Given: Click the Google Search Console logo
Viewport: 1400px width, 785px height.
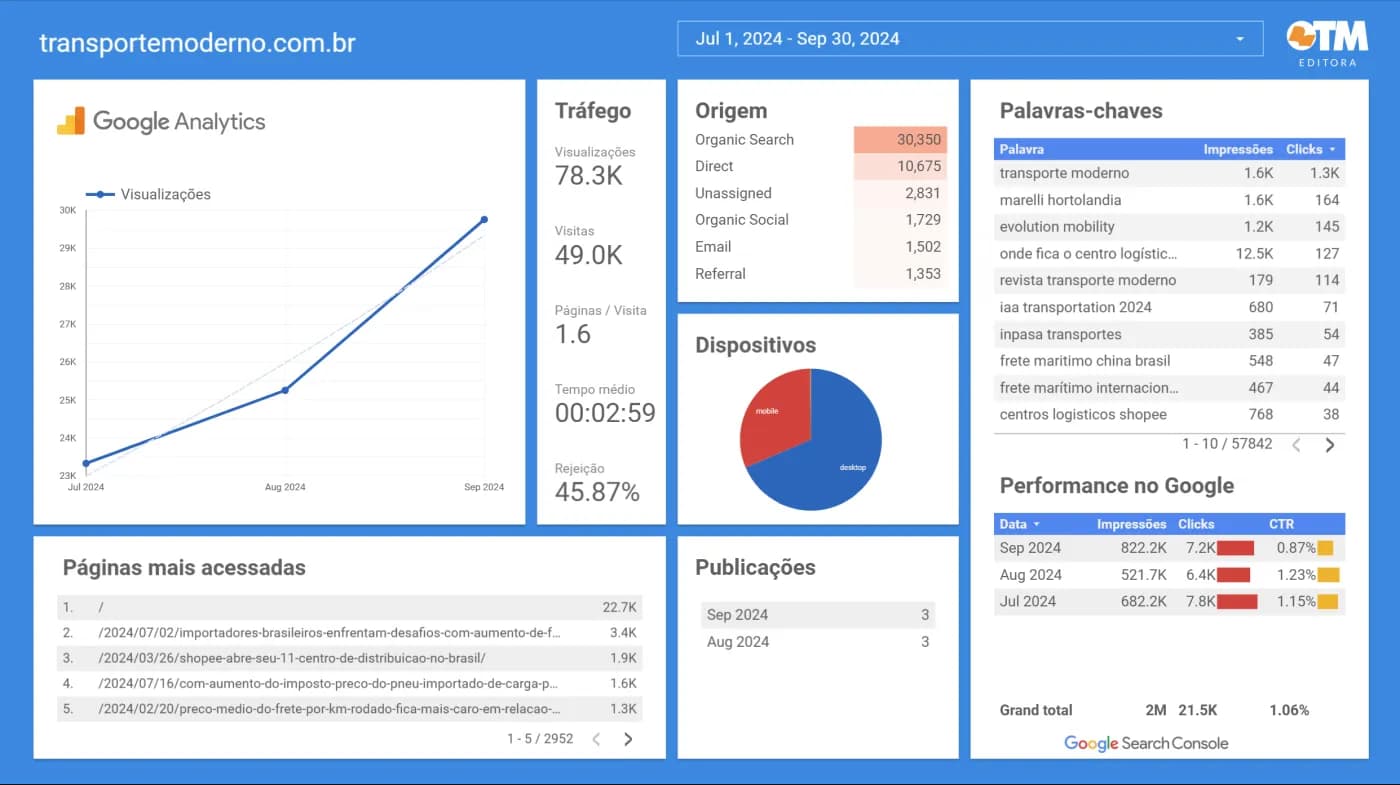Looking at the screenshot, I should (1145, 743).
